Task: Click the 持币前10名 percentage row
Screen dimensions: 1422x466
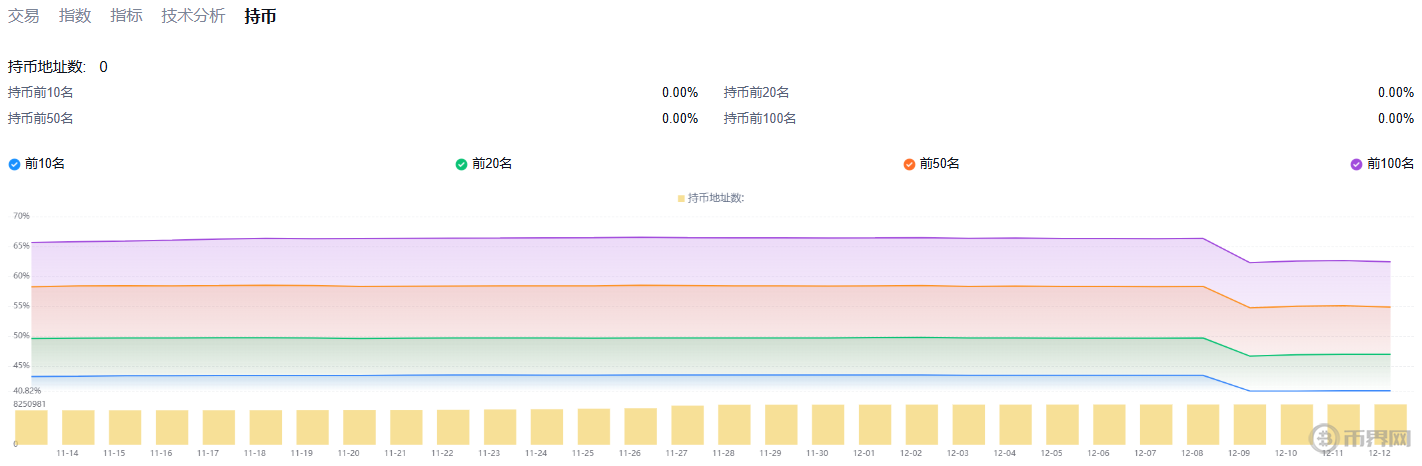Action: coord(352,93)
